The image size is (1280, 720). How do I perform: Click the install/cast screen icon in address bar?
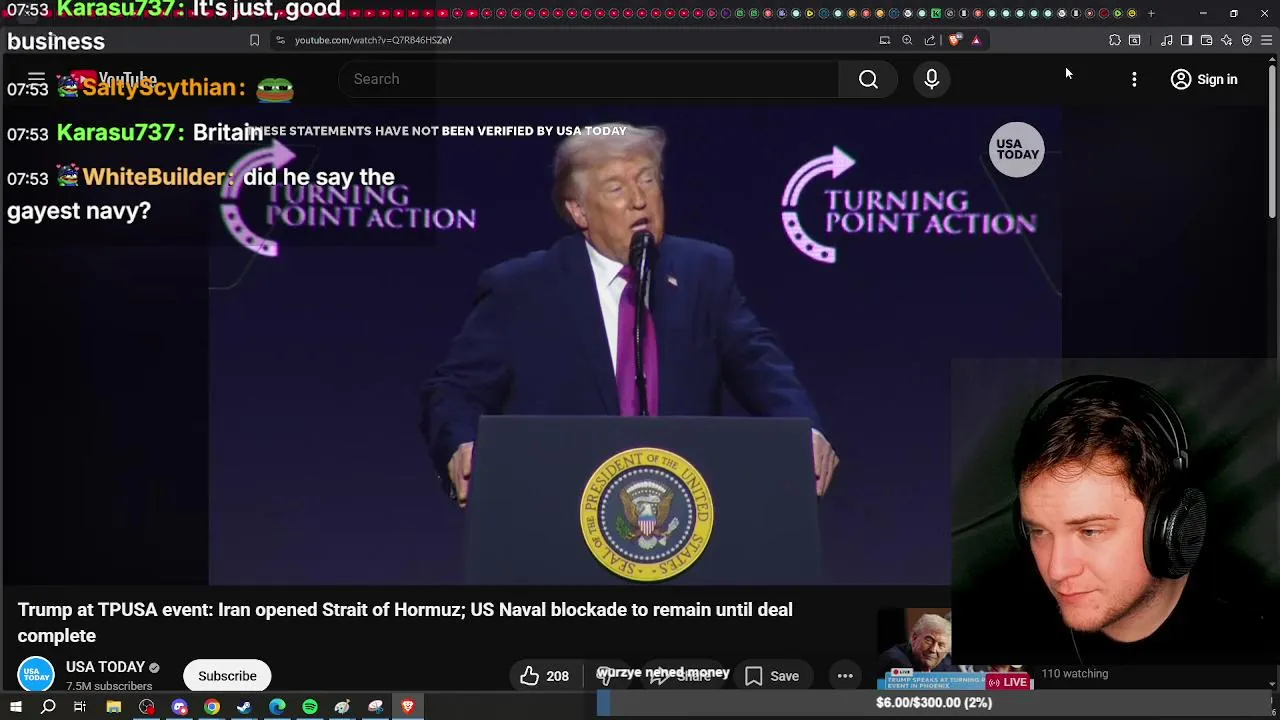pyautogui.click(x=885, y=40)
